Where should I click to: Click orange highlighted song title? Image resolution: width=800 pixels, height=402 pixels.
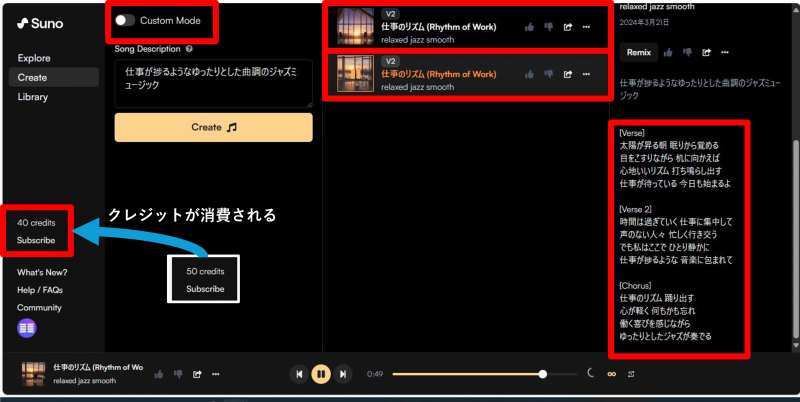coord(438,74)
